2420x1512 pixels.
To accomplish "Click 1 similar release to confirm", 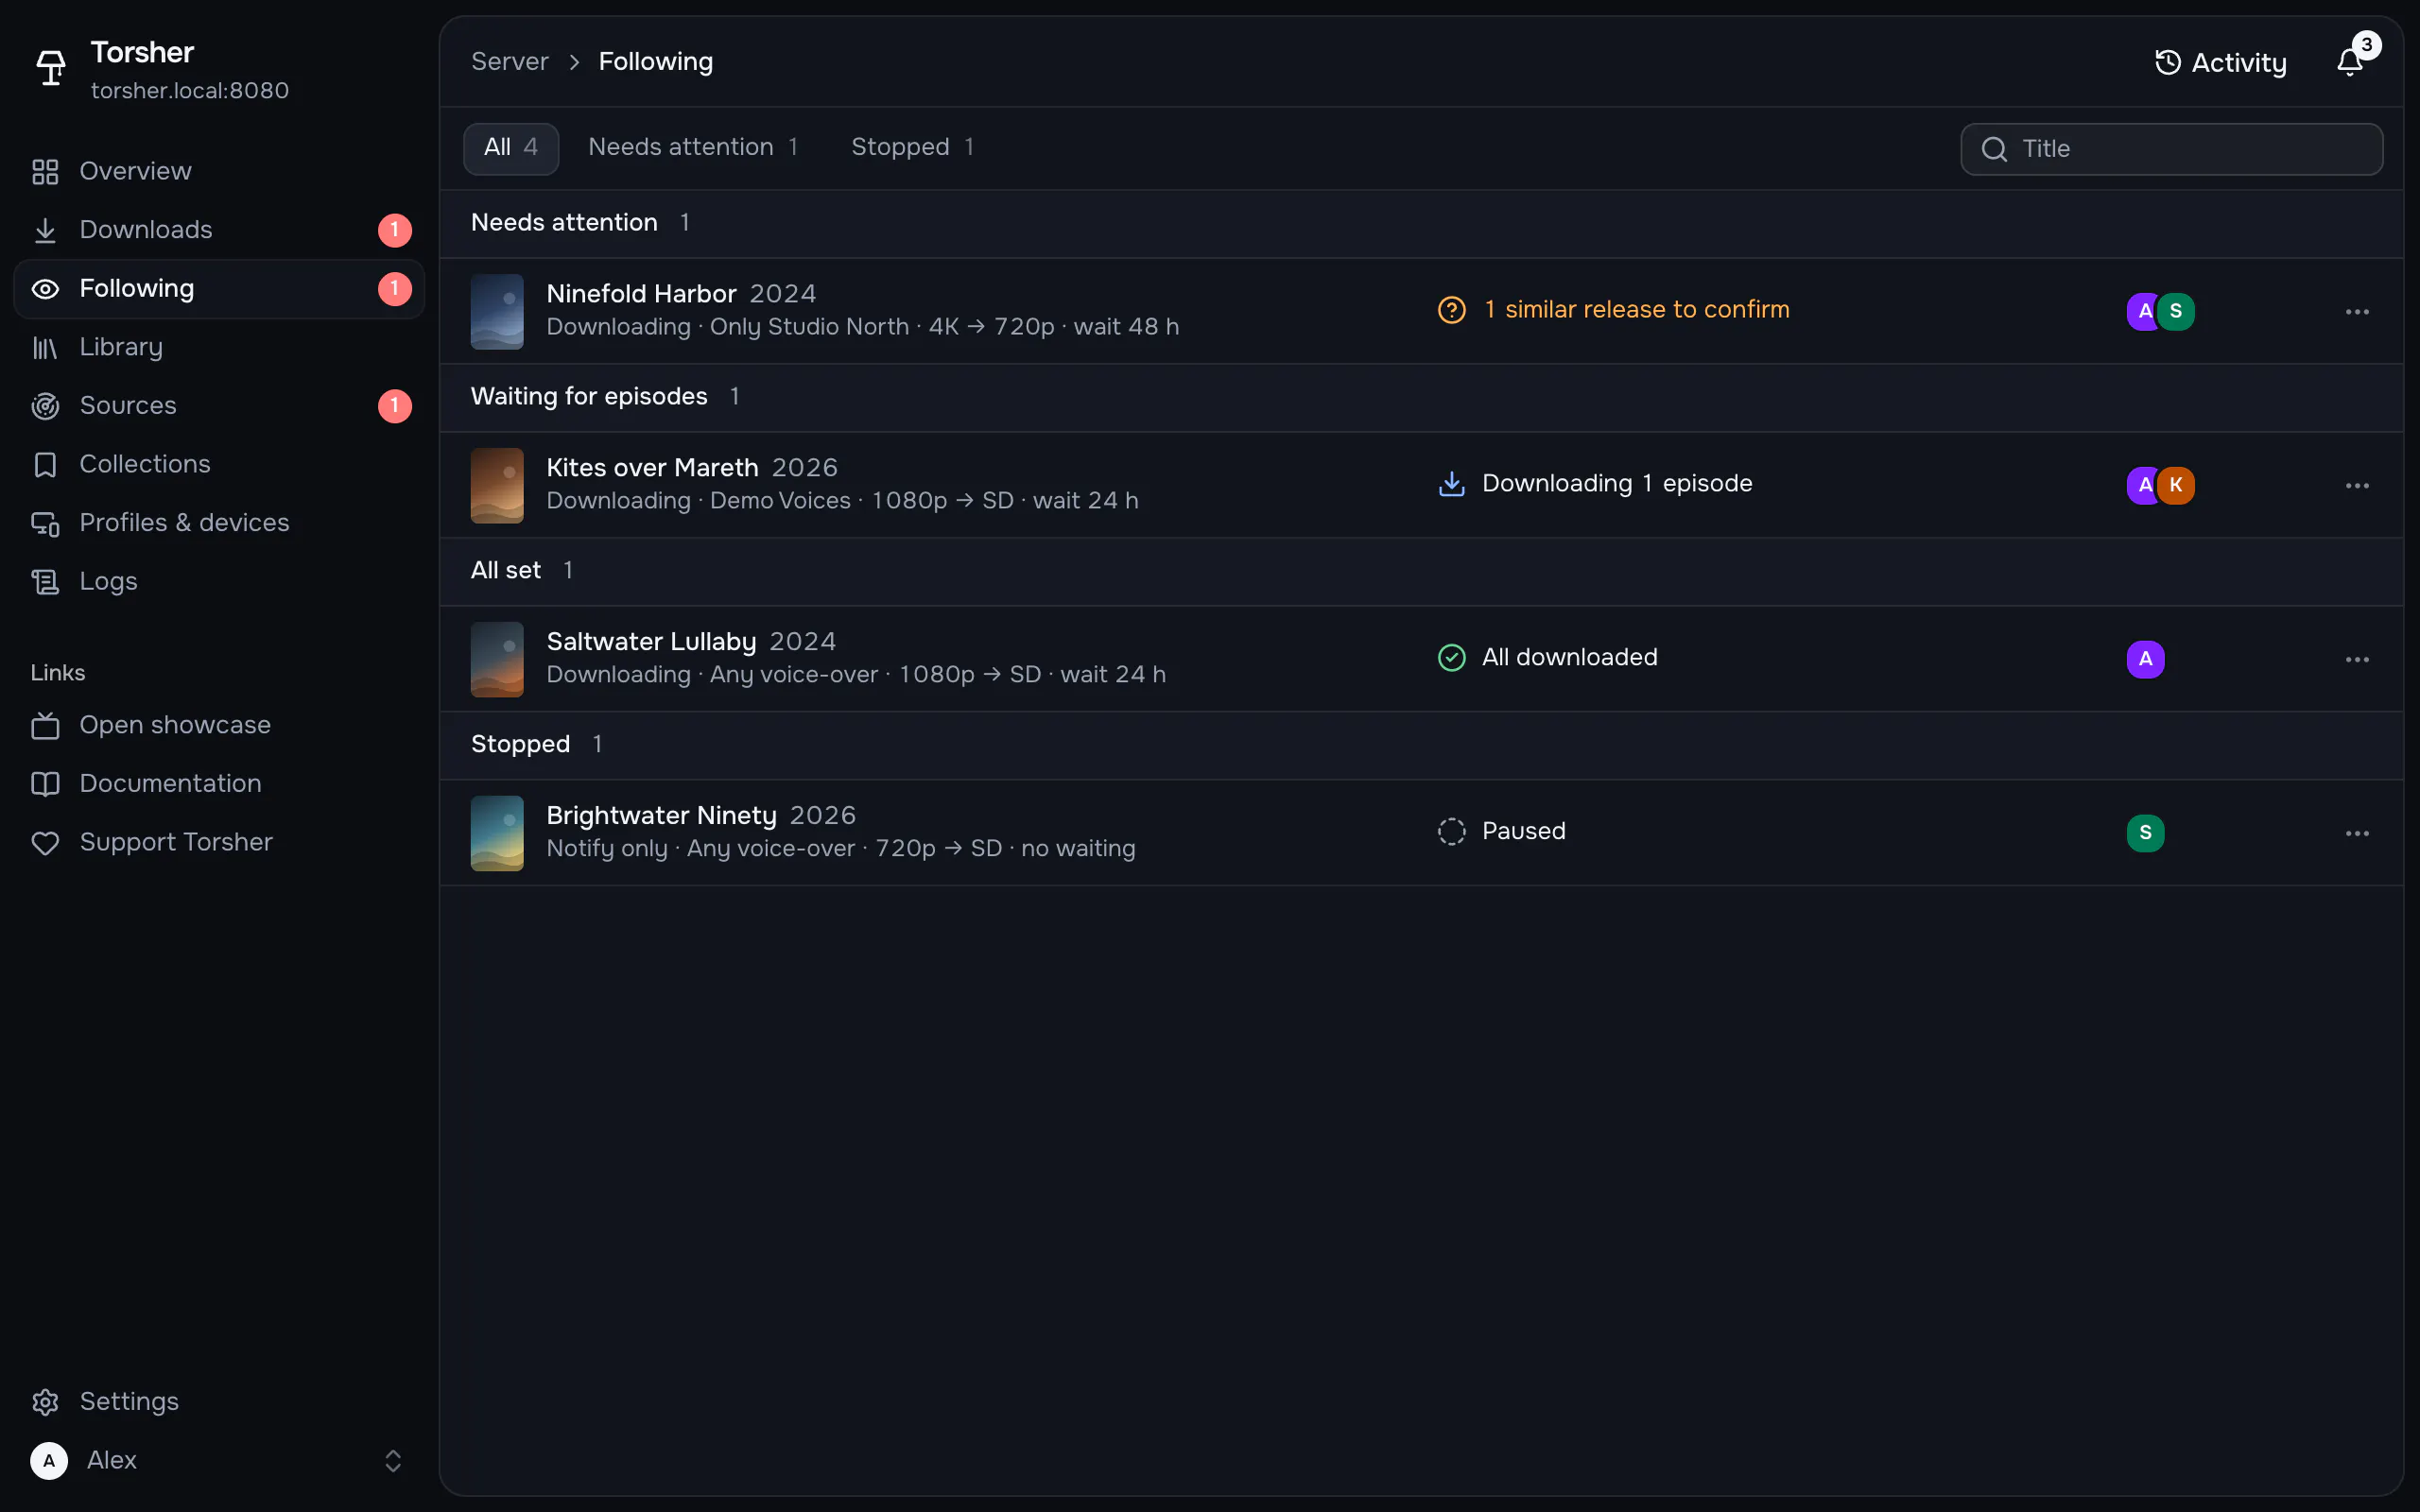I will tap(1636, 310).
